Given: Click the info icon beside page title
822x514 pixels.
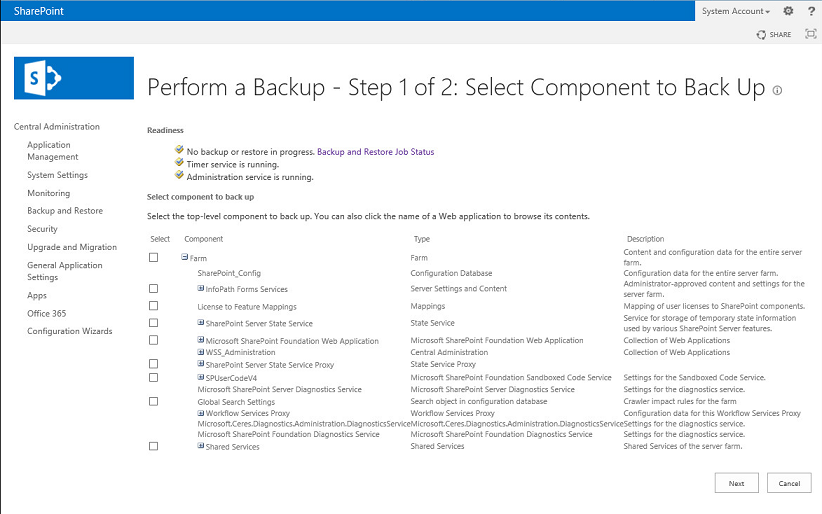Looking at the screenshot, I should (x=777, y=90).
